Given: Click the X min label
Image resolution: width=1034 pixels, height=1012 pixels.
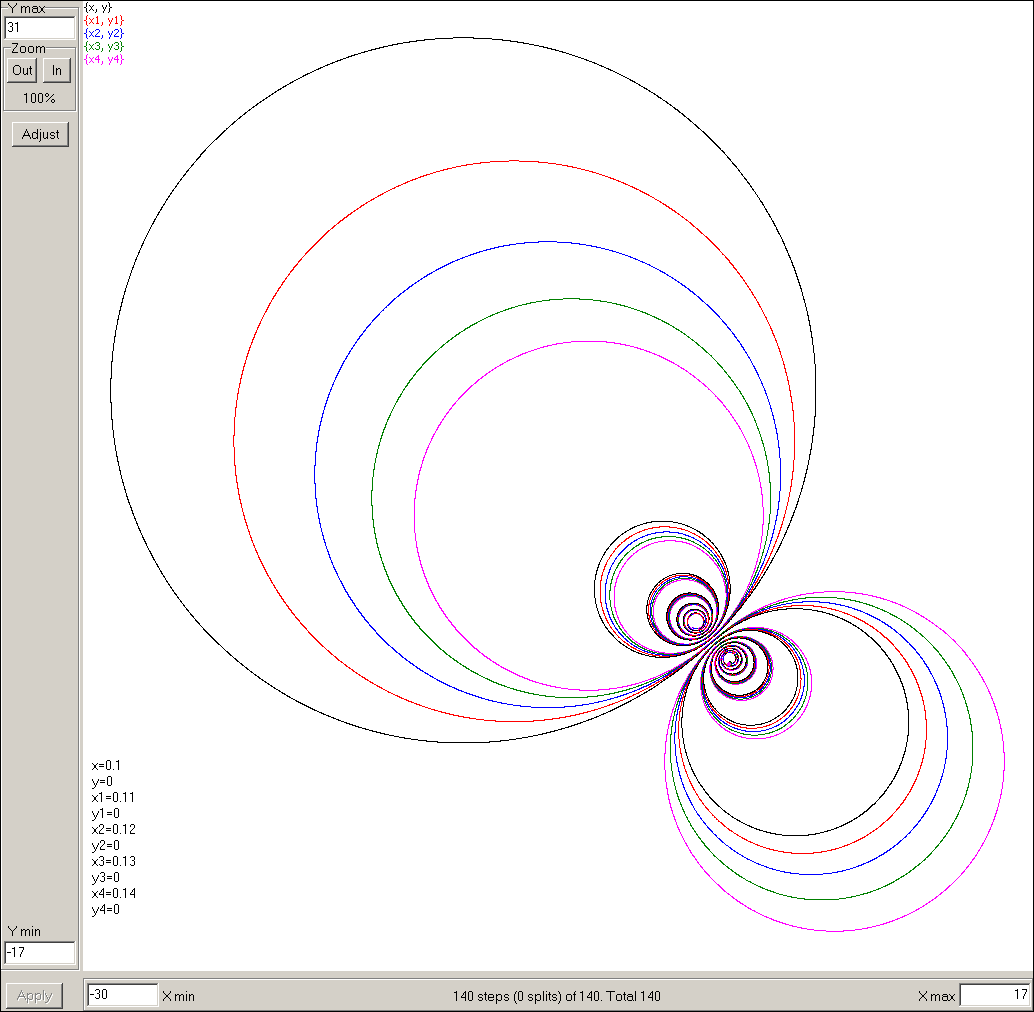Looking at the screenshot, I should coord(178,996).
